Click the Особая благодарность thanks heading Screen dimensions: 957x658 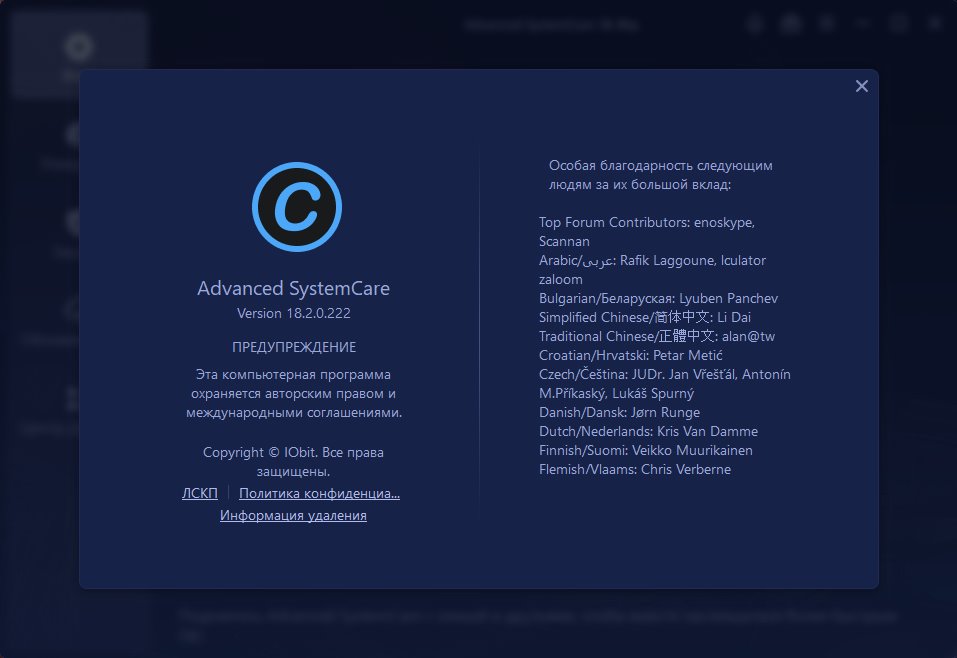tap(660, 166)
